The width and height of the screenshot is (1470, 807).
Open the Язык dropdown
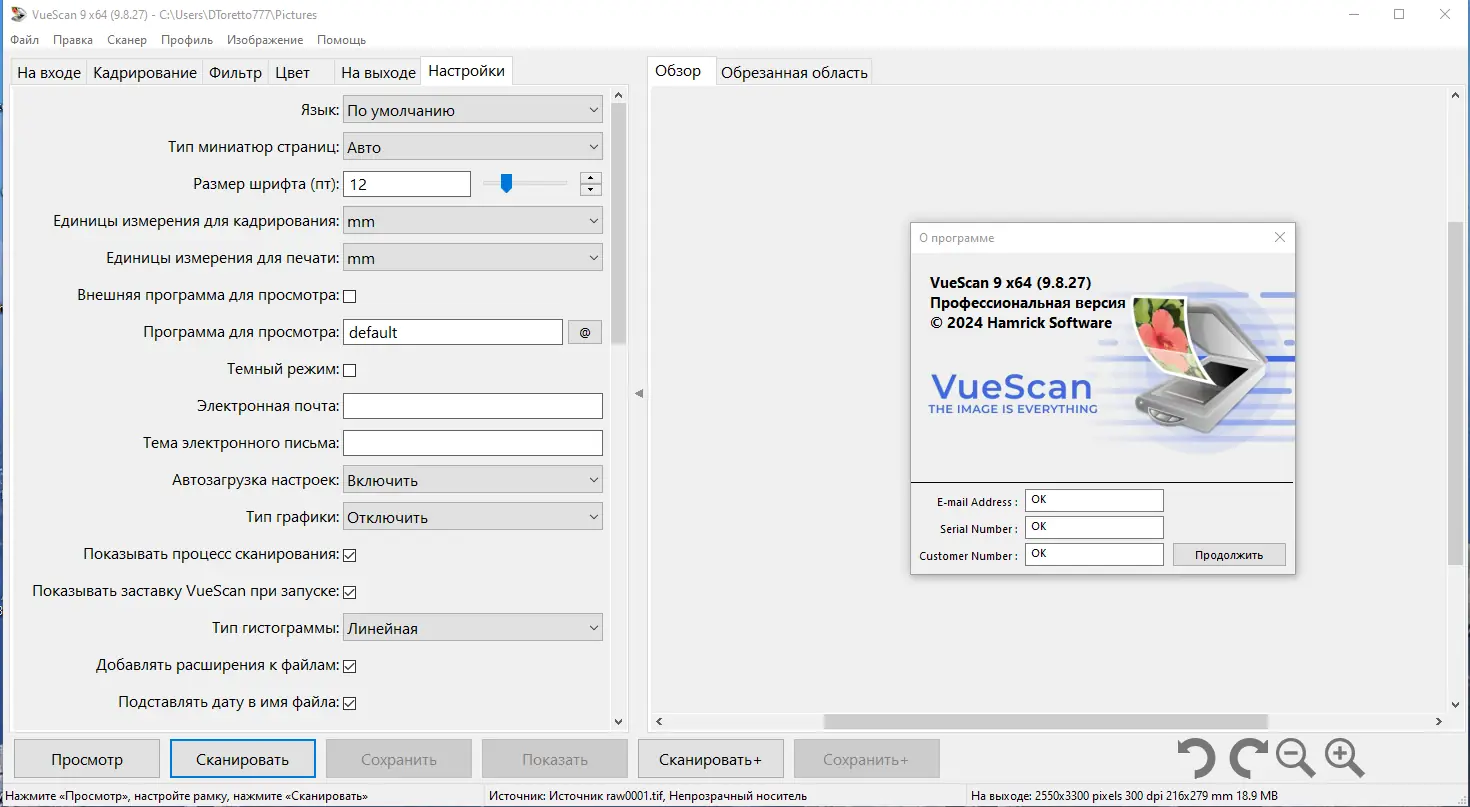[x=472, y=109]
